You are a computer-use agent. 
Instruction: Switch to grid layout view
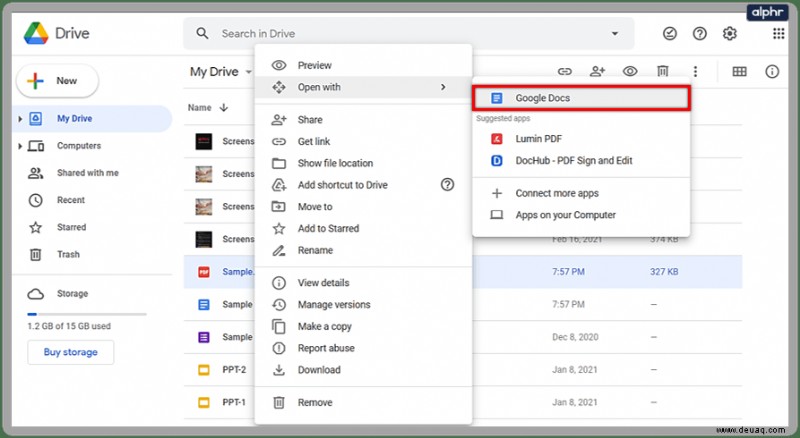[x=739, y=71]
